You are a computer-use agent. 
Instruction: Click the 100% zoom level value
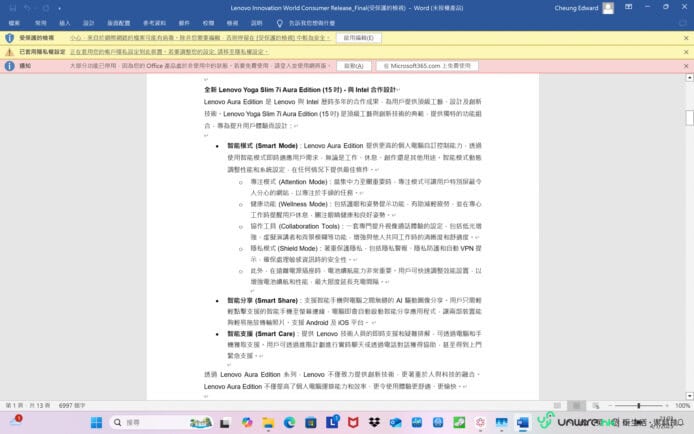click(682, 406)
